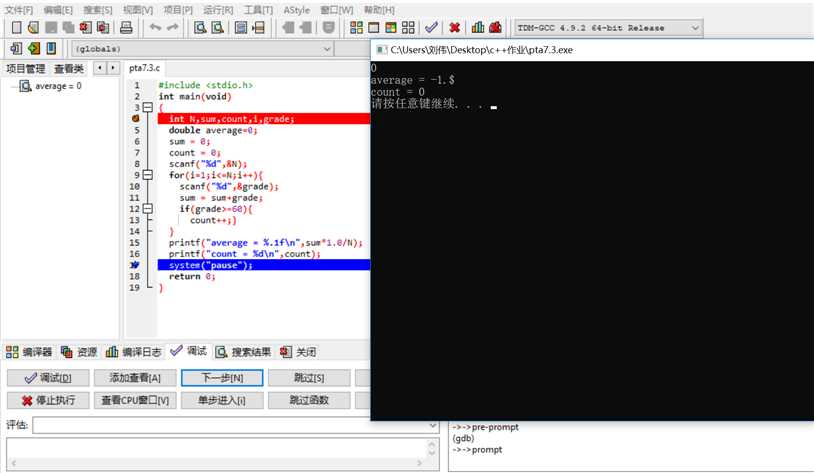The width and height of the screenshot is (814, 473).
Task: Collapse the fold box at line 12
Action: [147, 209]
